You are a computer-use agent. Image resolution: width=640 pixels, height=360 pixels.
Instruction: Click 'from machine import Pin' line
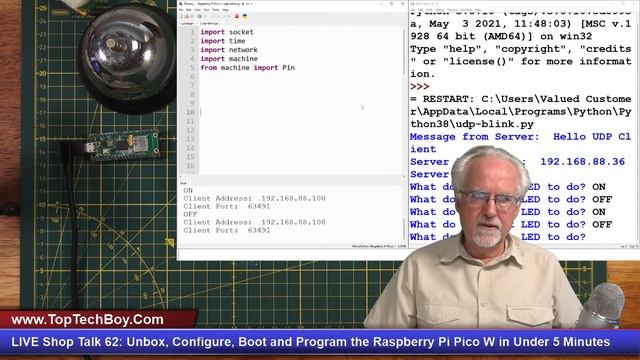pos(247,68)
